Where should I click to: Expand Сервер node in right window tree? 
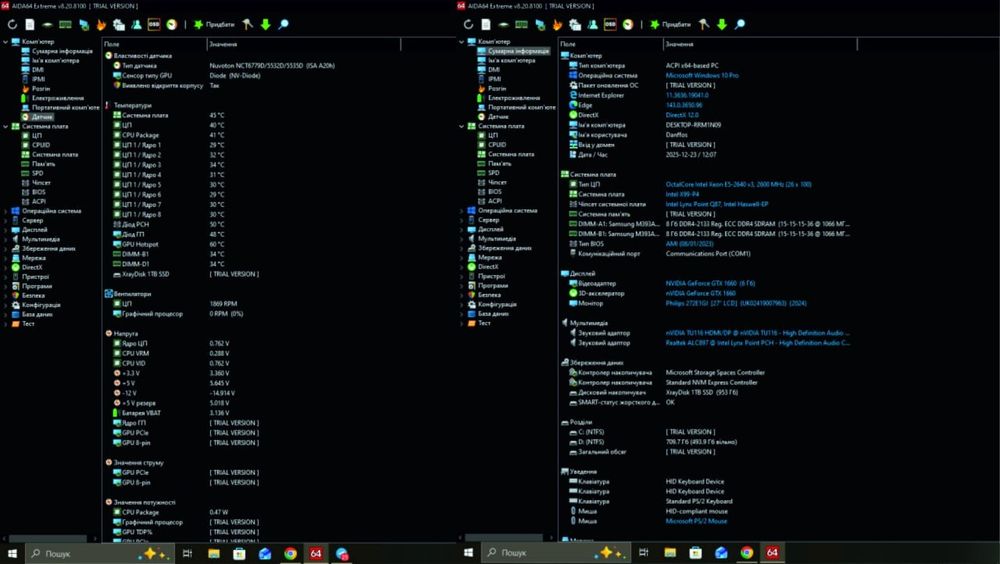coord(462,220)
